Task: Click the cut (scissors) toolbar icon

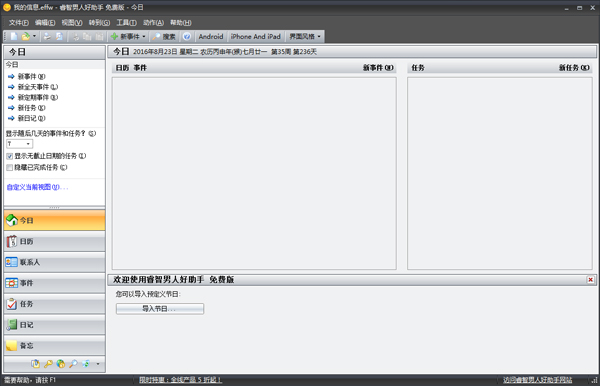Action: pyautogui.click(x=76, y=37)
